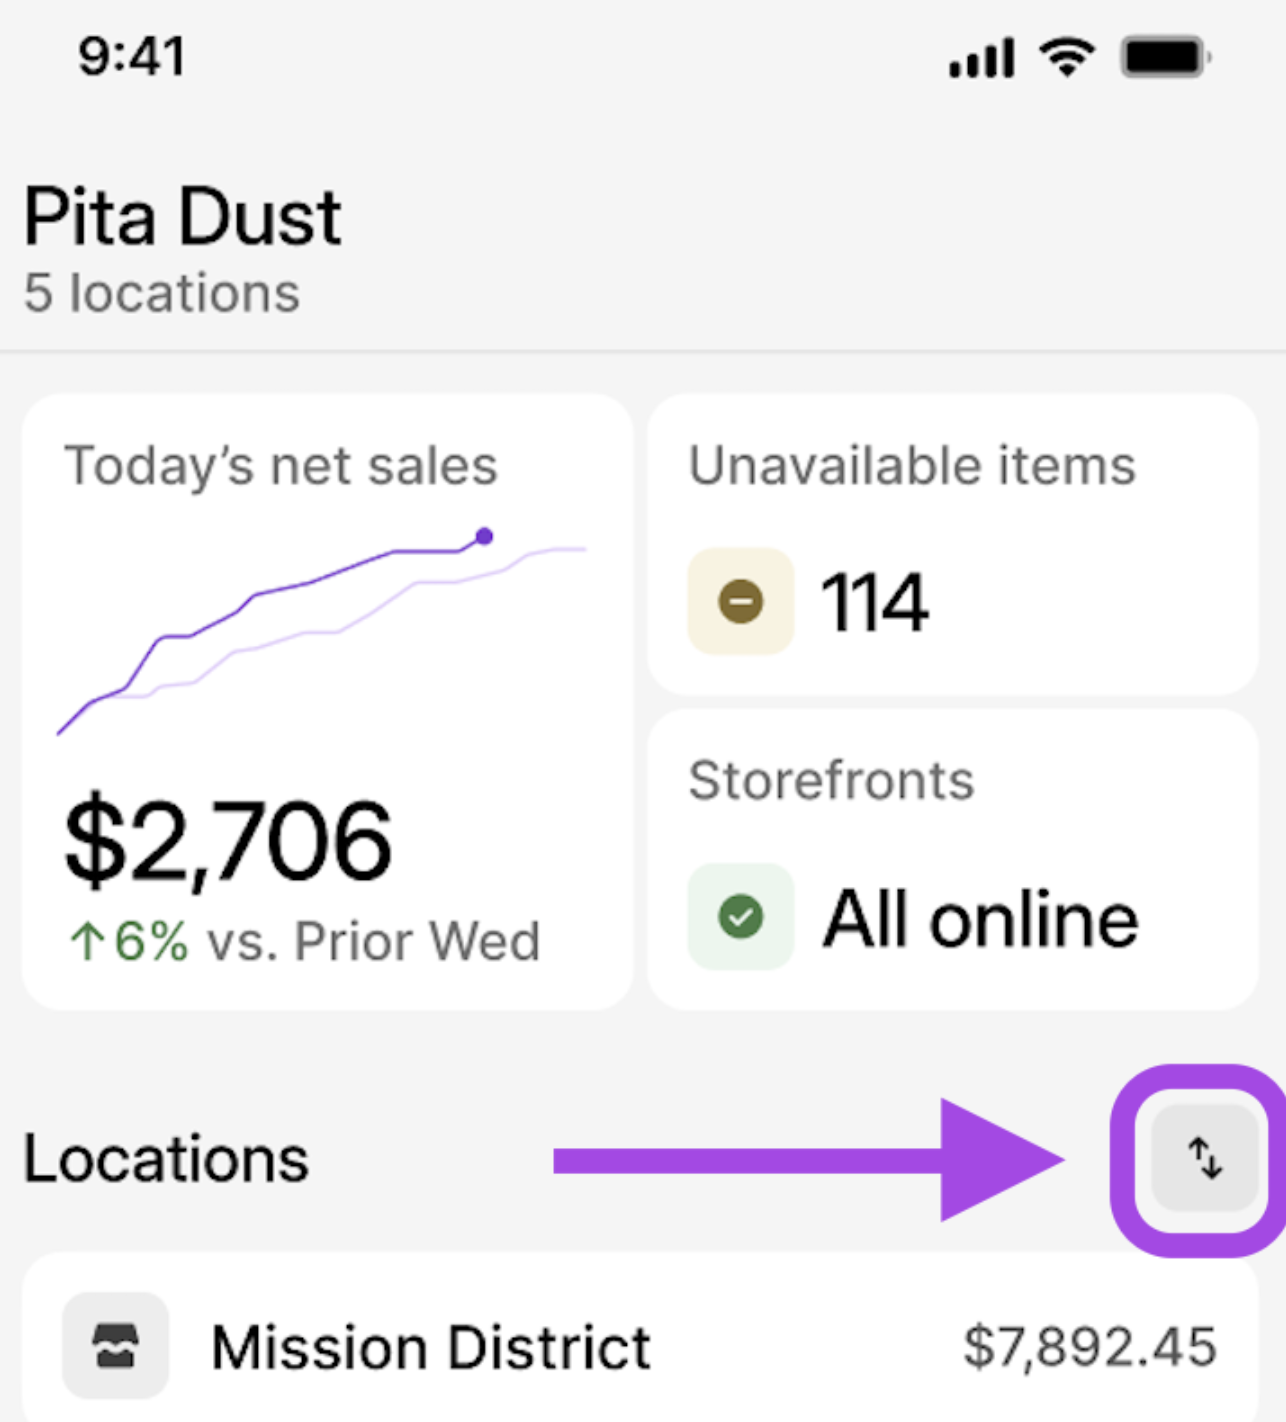
Task: Tap the All online status text
Action: (x=980, y=919)
